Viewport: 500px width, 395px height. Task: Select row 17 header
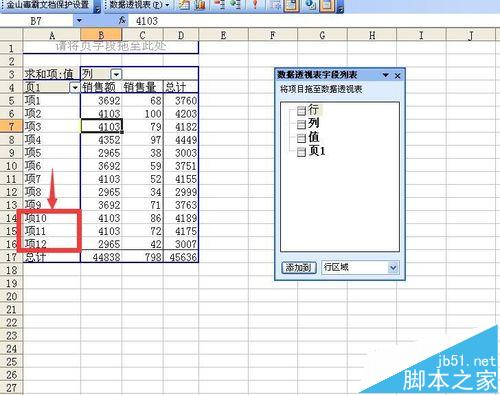[x=11, y=257]
